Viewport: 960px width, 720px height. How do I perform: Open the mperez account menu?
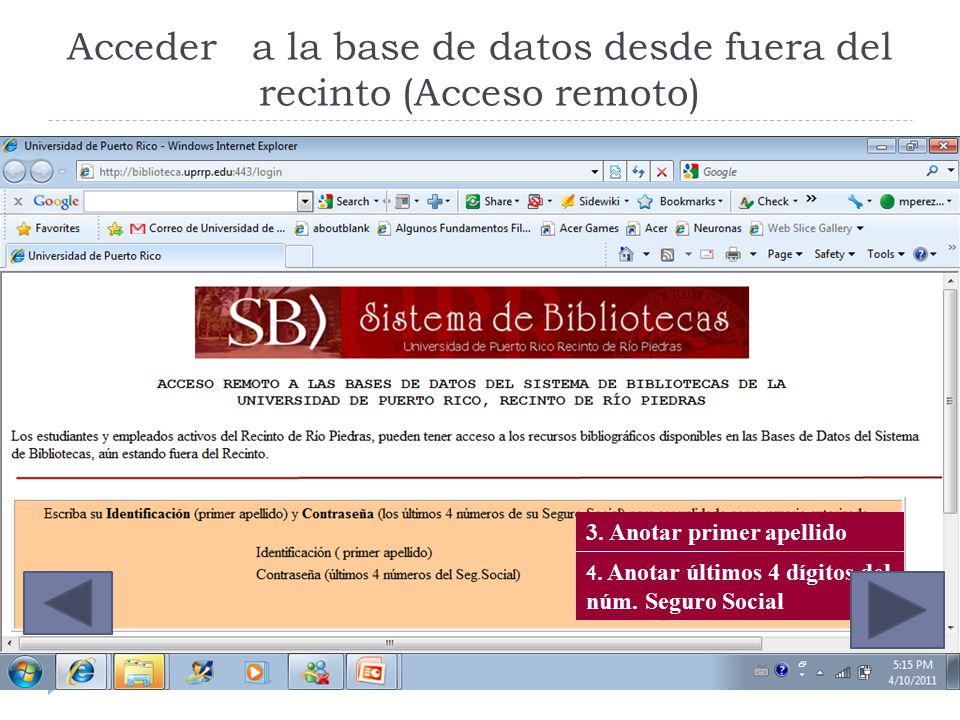tap(915, 201)
